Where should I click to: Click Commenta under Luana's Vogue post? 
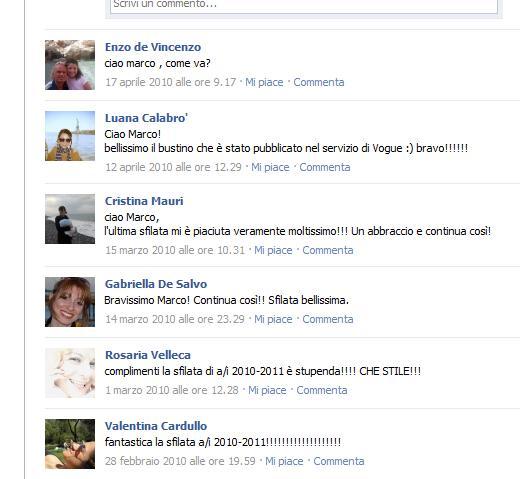click(325, 167)
